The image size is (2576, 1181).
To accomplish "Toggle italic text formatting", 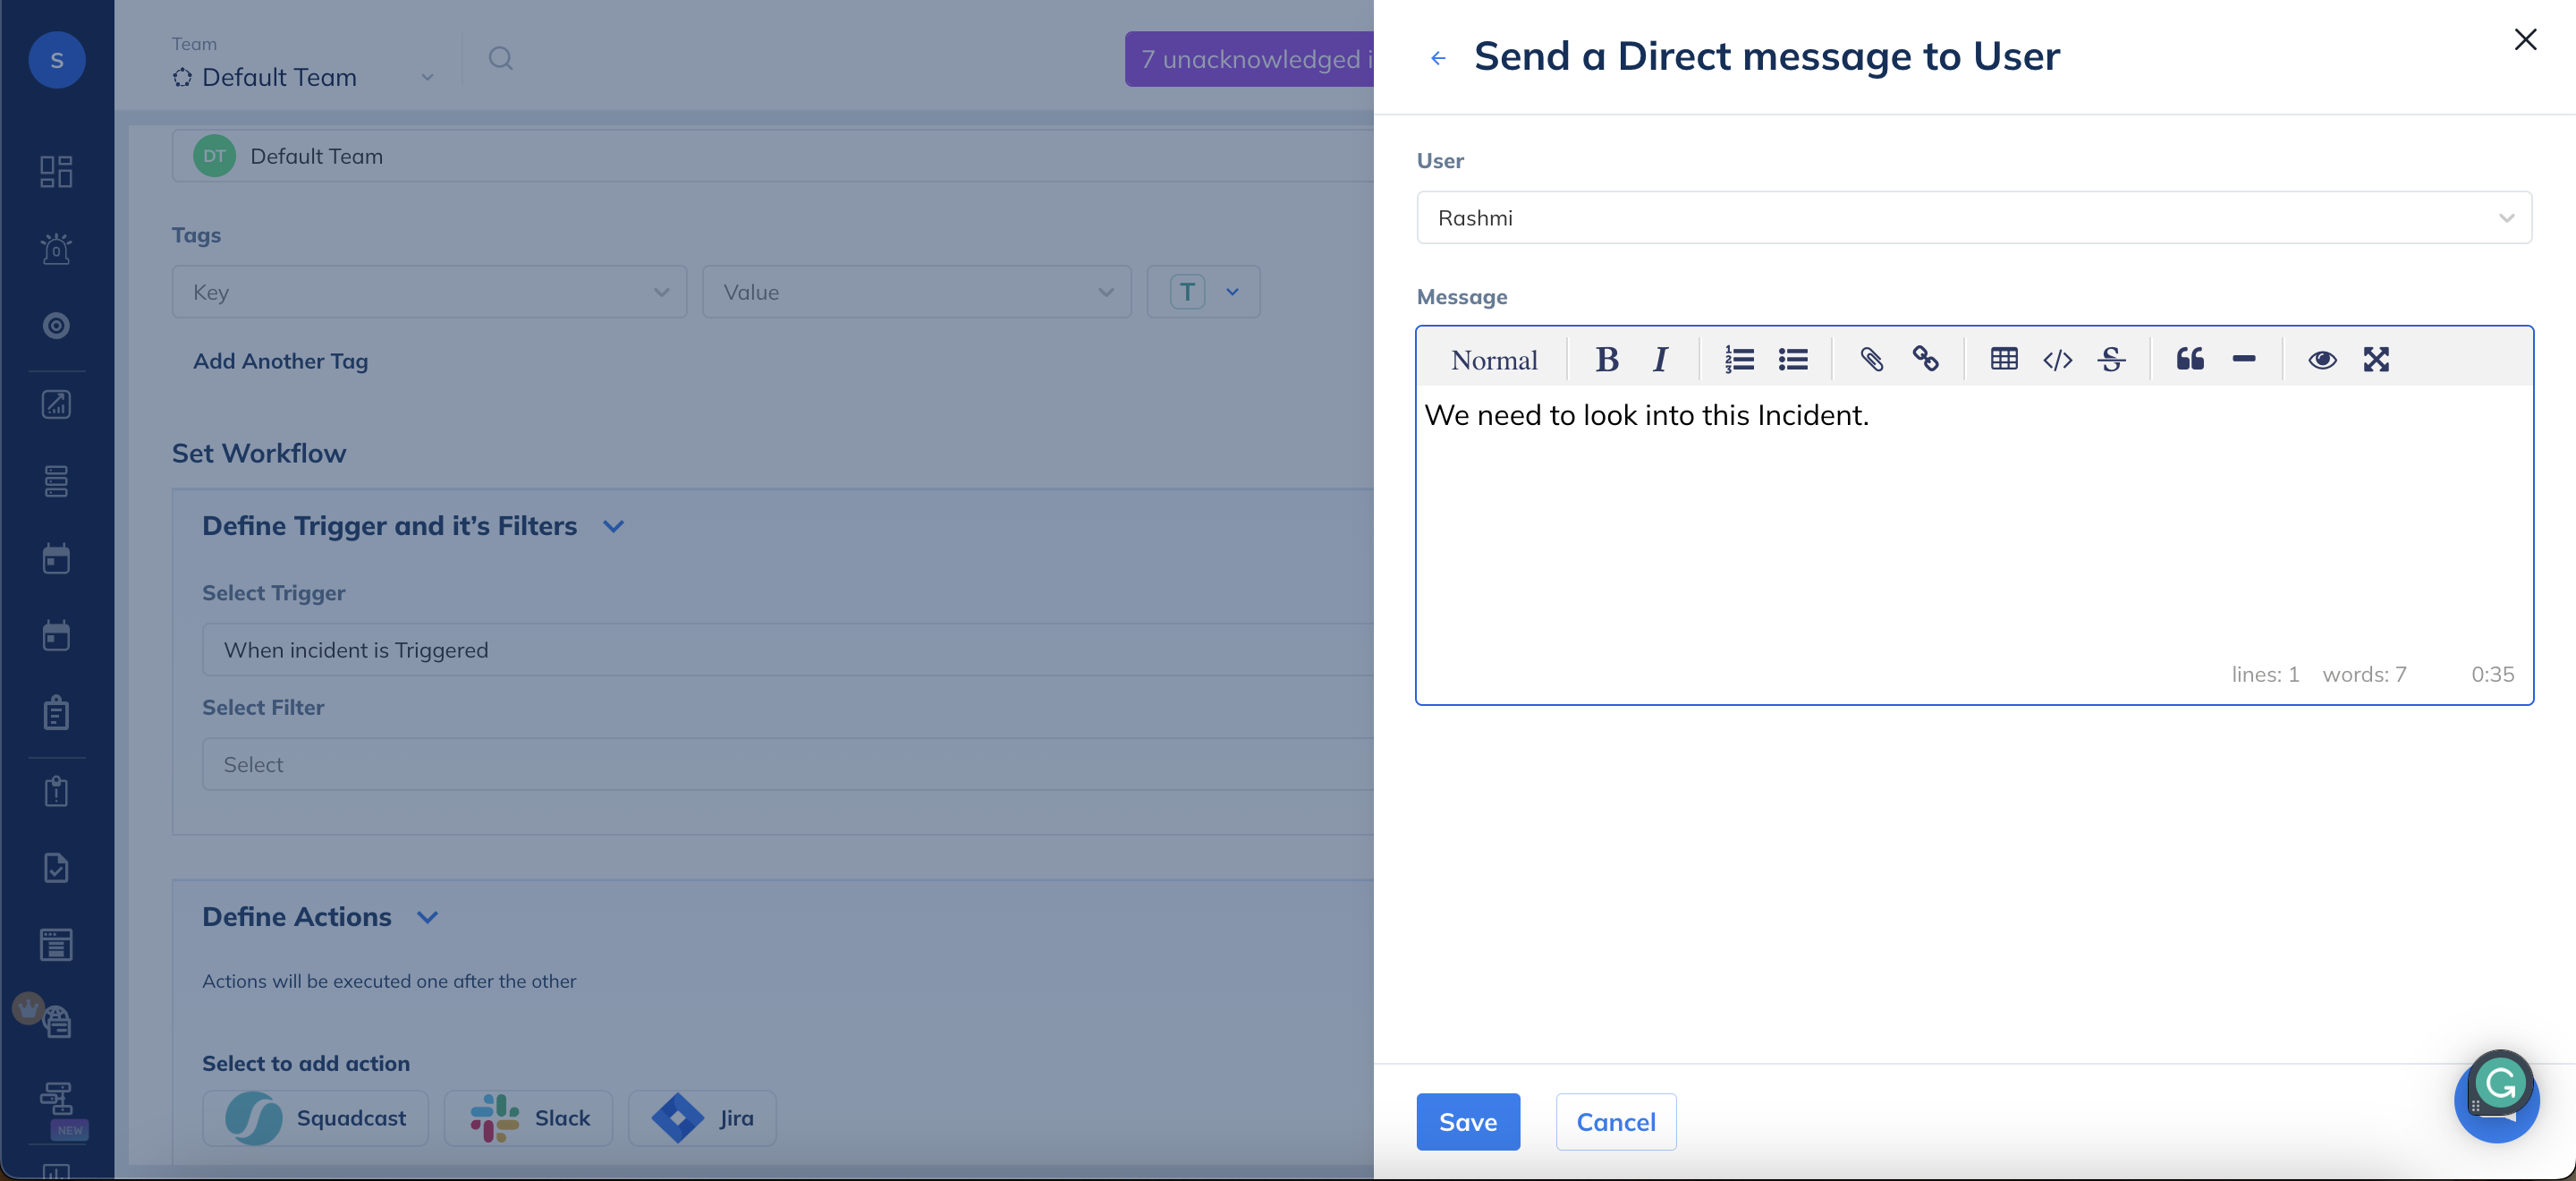I will click(x=1660, y=359).
